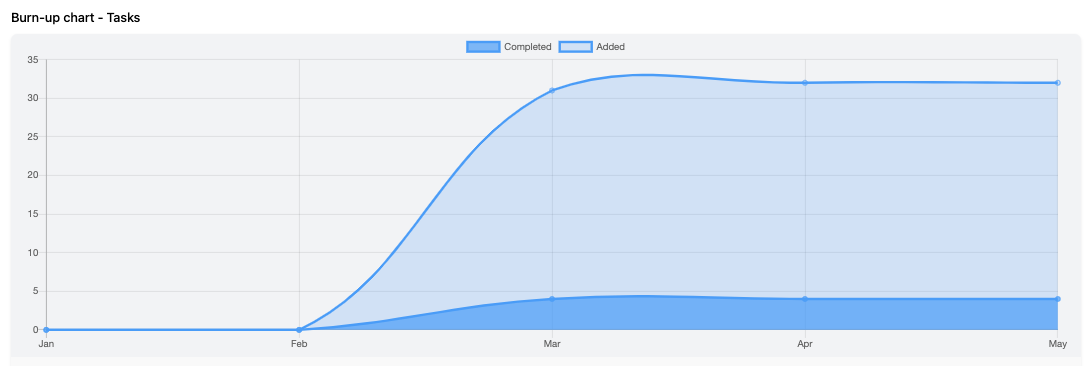Click the dark blue Completed legend swatch
The width and height of the screenshot is (1087, 366).
click(x=483, y=47)
